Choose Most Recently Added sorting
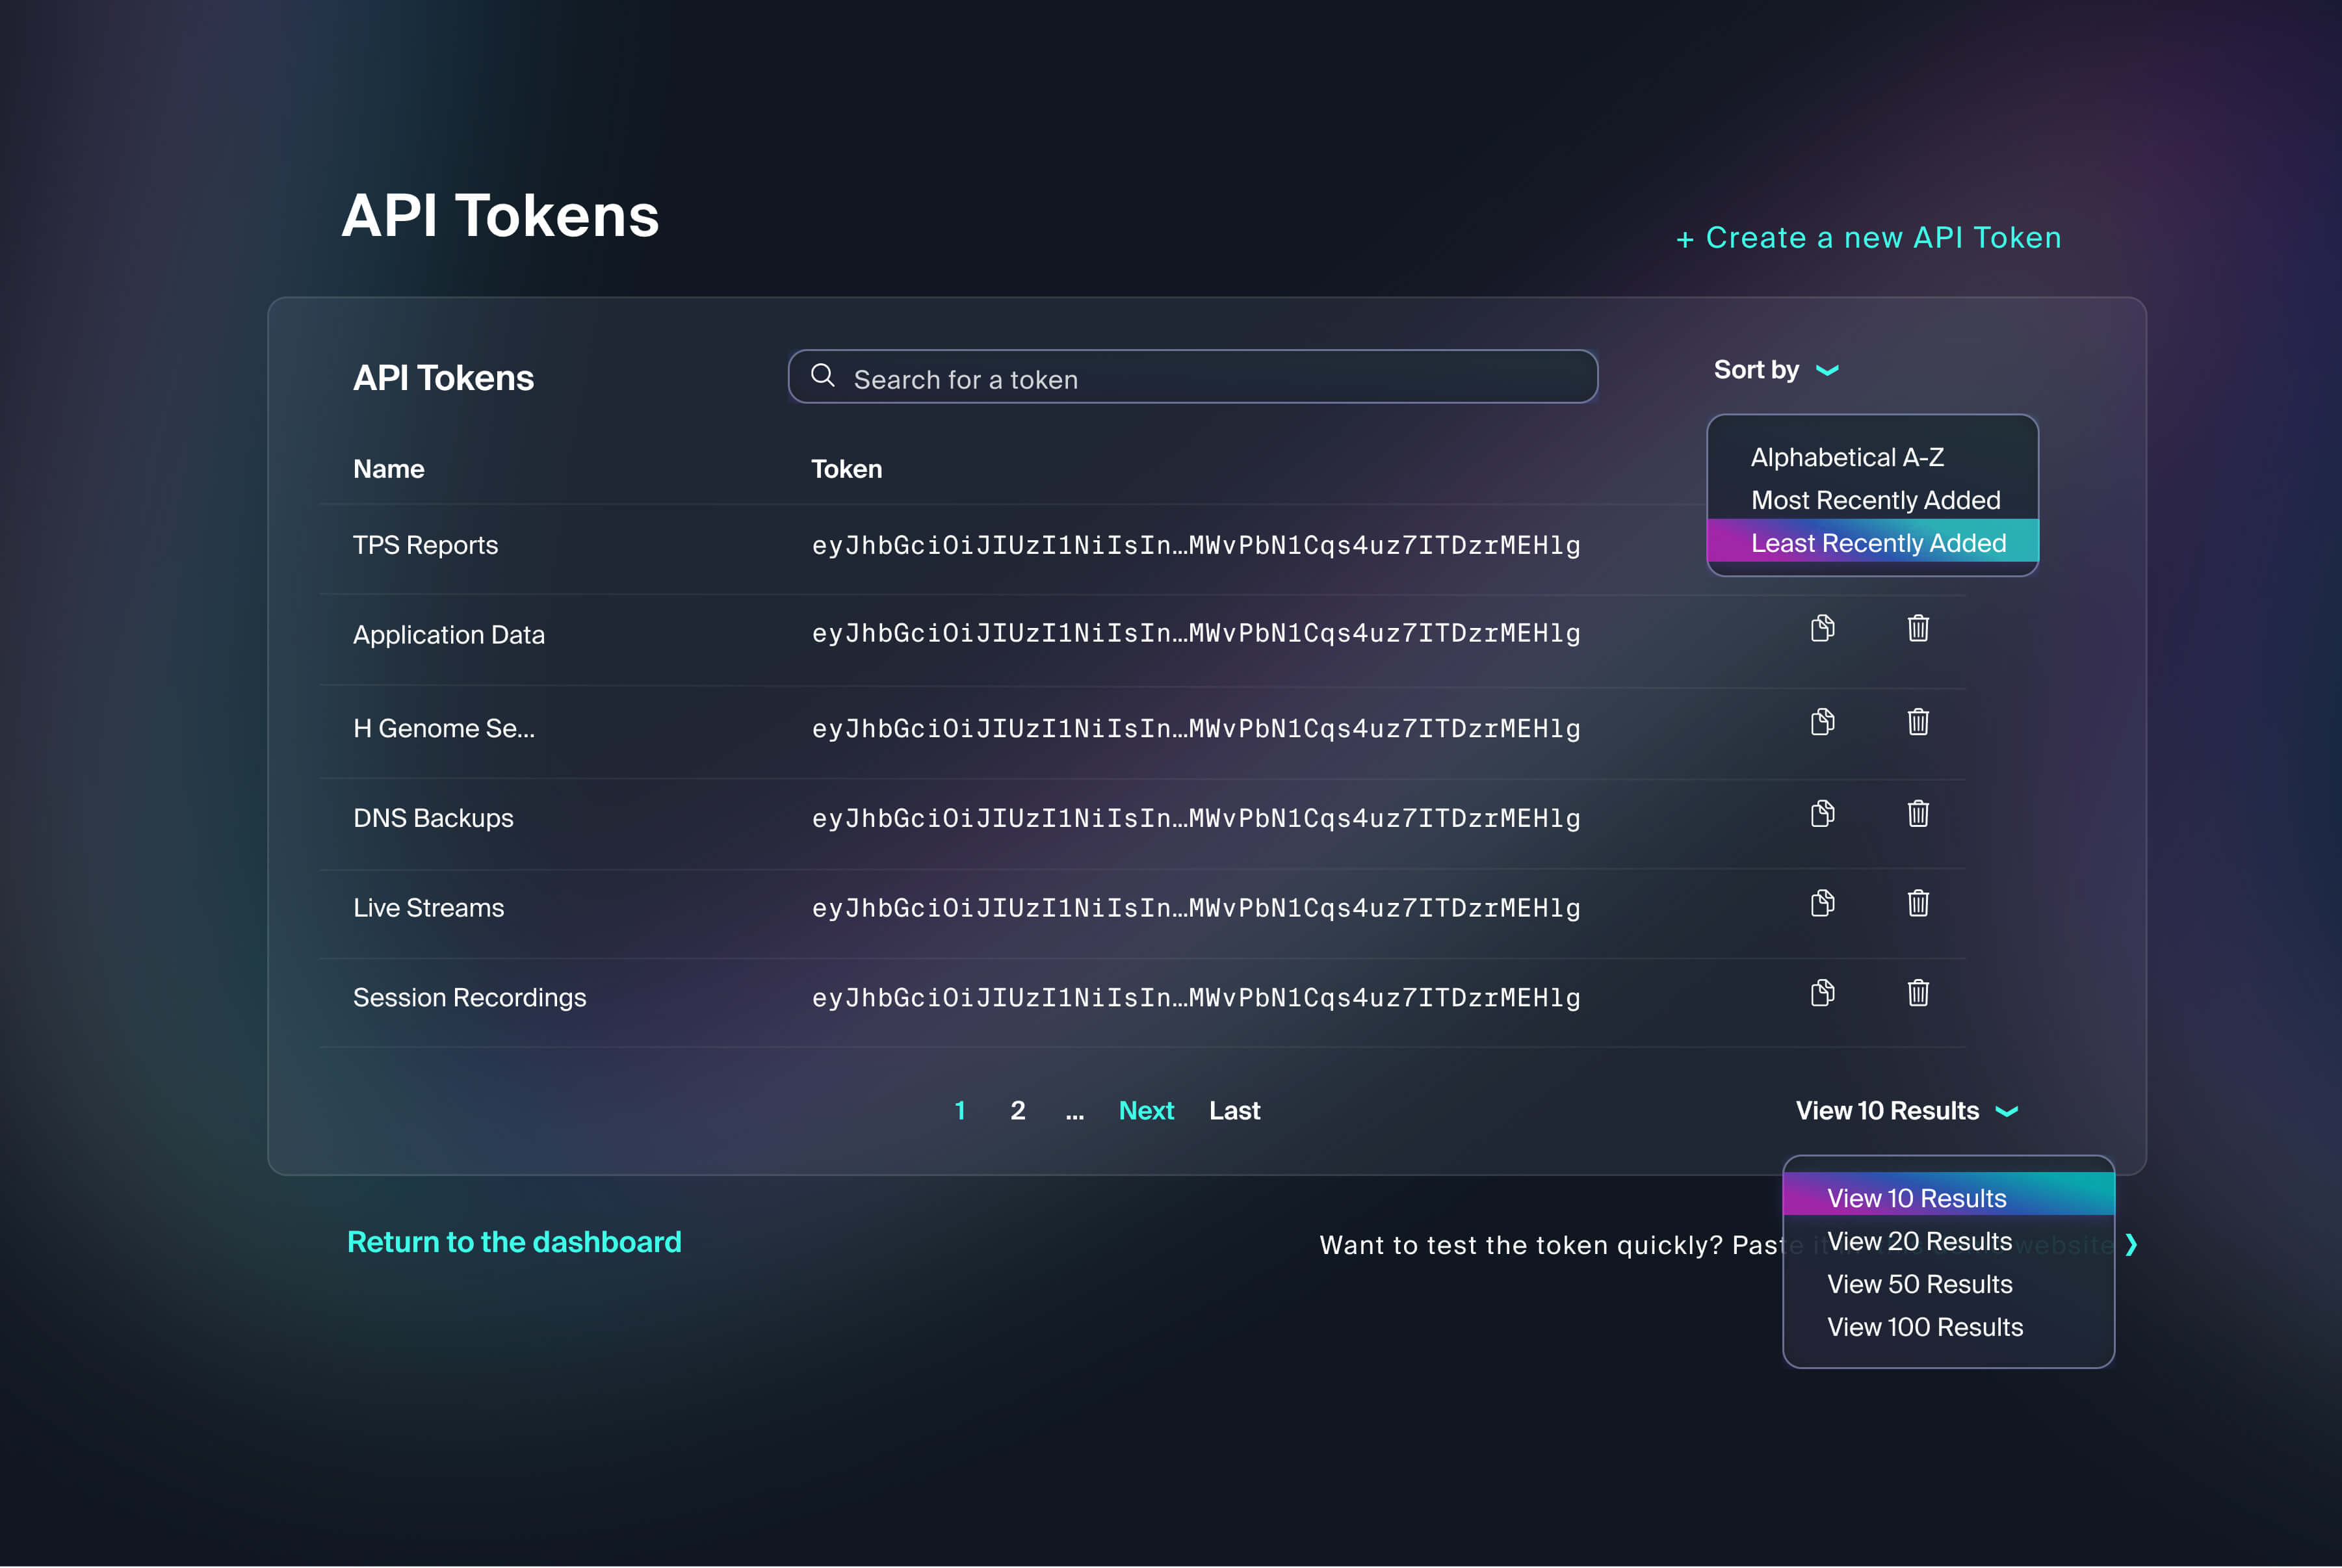 pyautogui.click(x=1875, y=500)
